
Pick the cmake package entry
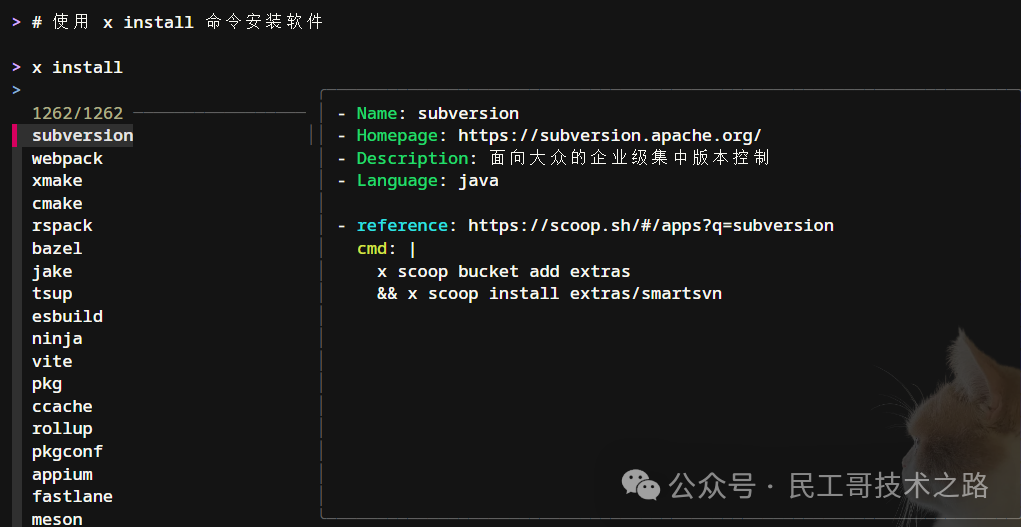click(x=57, y=203)
